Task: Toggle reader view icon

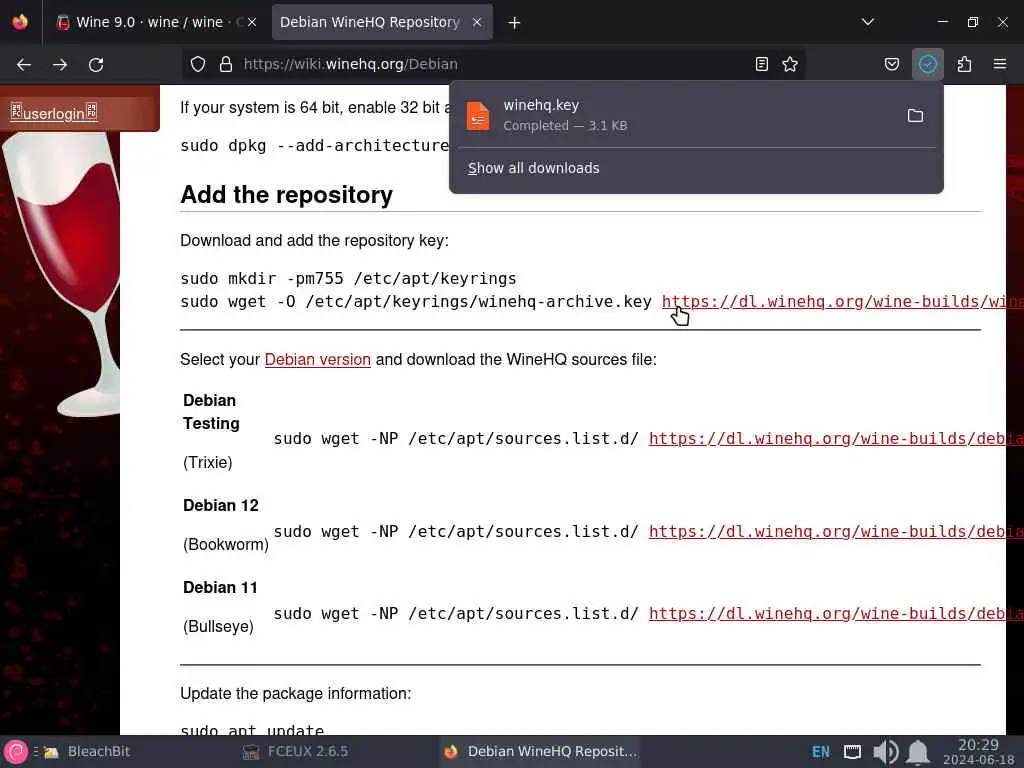Action: pos(761,64)
